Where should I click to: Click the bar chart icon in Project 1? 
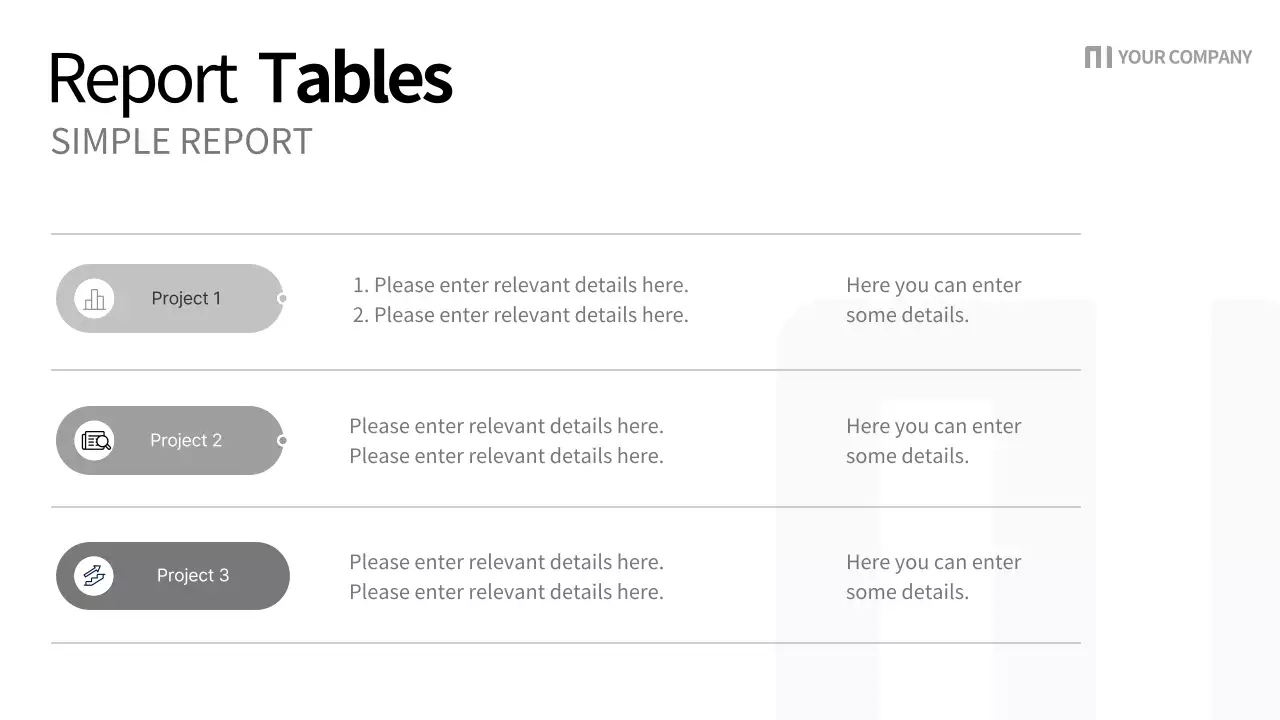95,298
